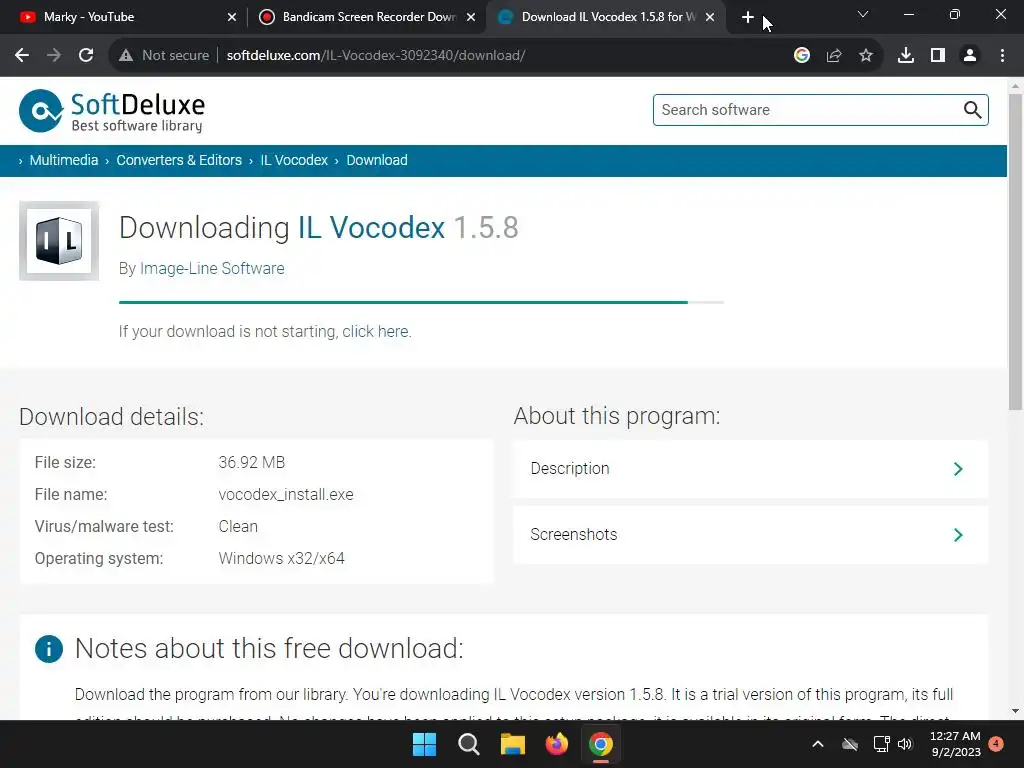Switch to Bandicam Screen Recorder tab
1024x768 pixels.
pos(367,17)
